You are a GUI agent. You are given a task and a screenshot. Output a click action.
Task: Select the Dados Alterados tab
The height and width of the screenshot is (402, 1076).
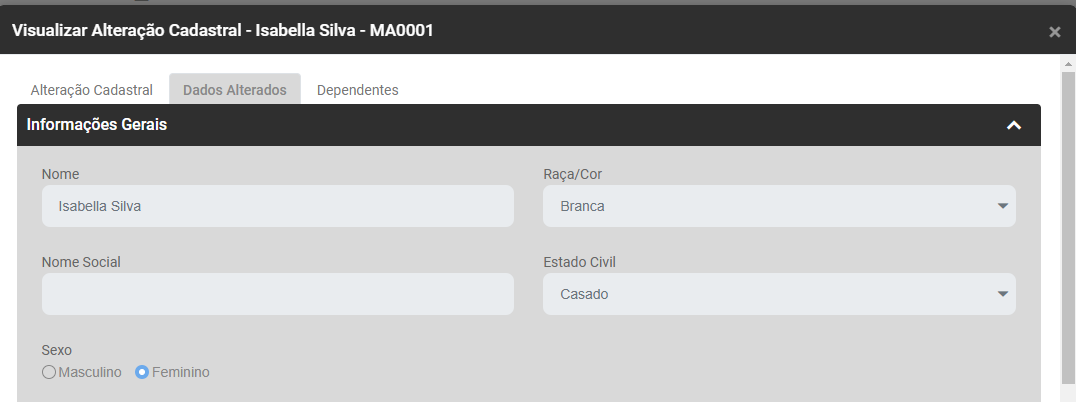coord(235,90)
